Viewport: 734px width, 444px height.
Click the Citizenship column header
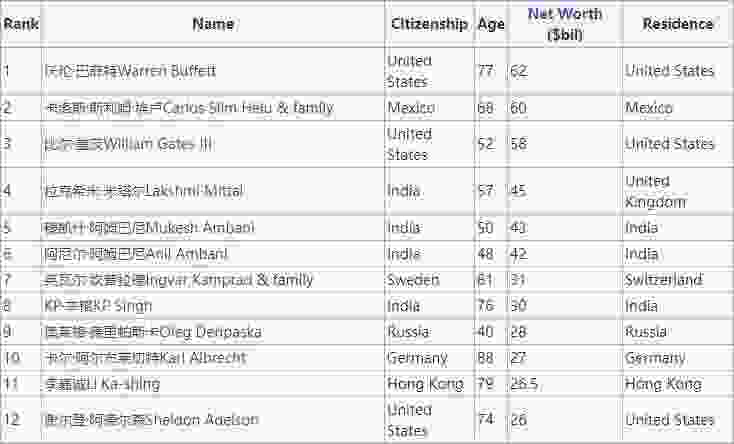(x=429, y=23)
